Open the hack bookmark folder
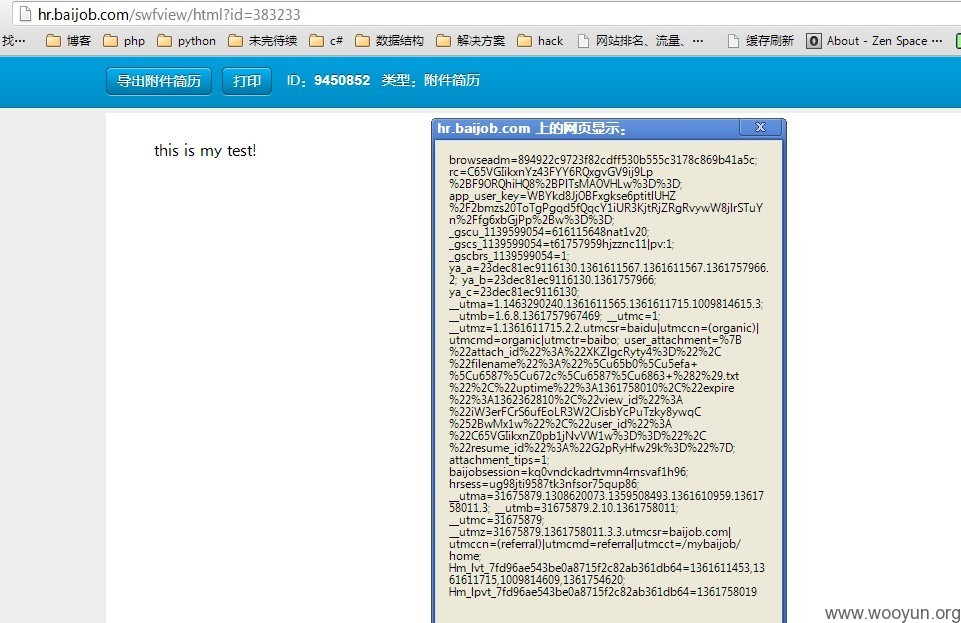This screenshot has height=623, width=961. [540, 41]
